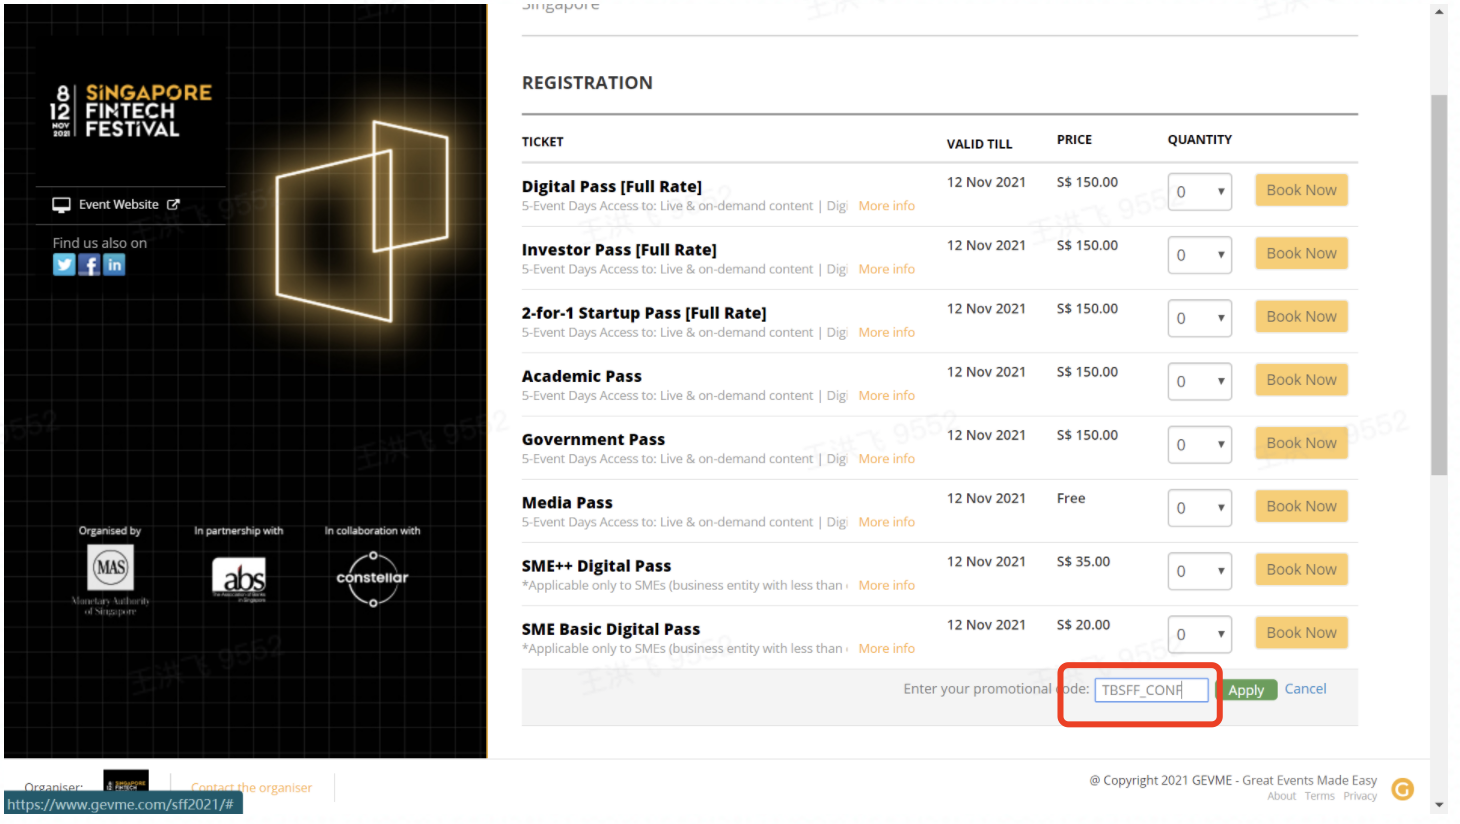1460x824 pixels.
Task: Apply the promotional code
Action: point(1246,690)
